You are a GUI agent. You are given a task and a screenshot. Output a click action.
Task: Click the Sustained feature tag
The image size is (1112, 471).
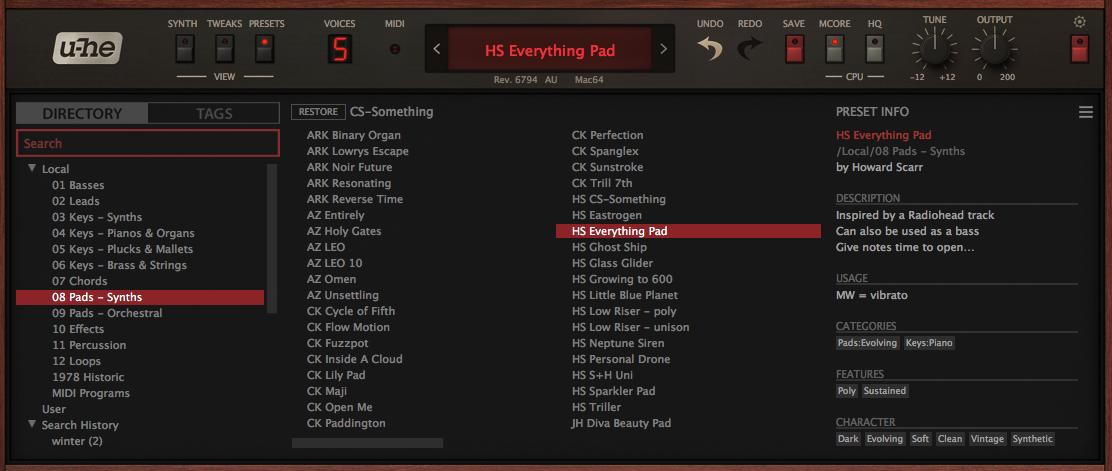885,391
